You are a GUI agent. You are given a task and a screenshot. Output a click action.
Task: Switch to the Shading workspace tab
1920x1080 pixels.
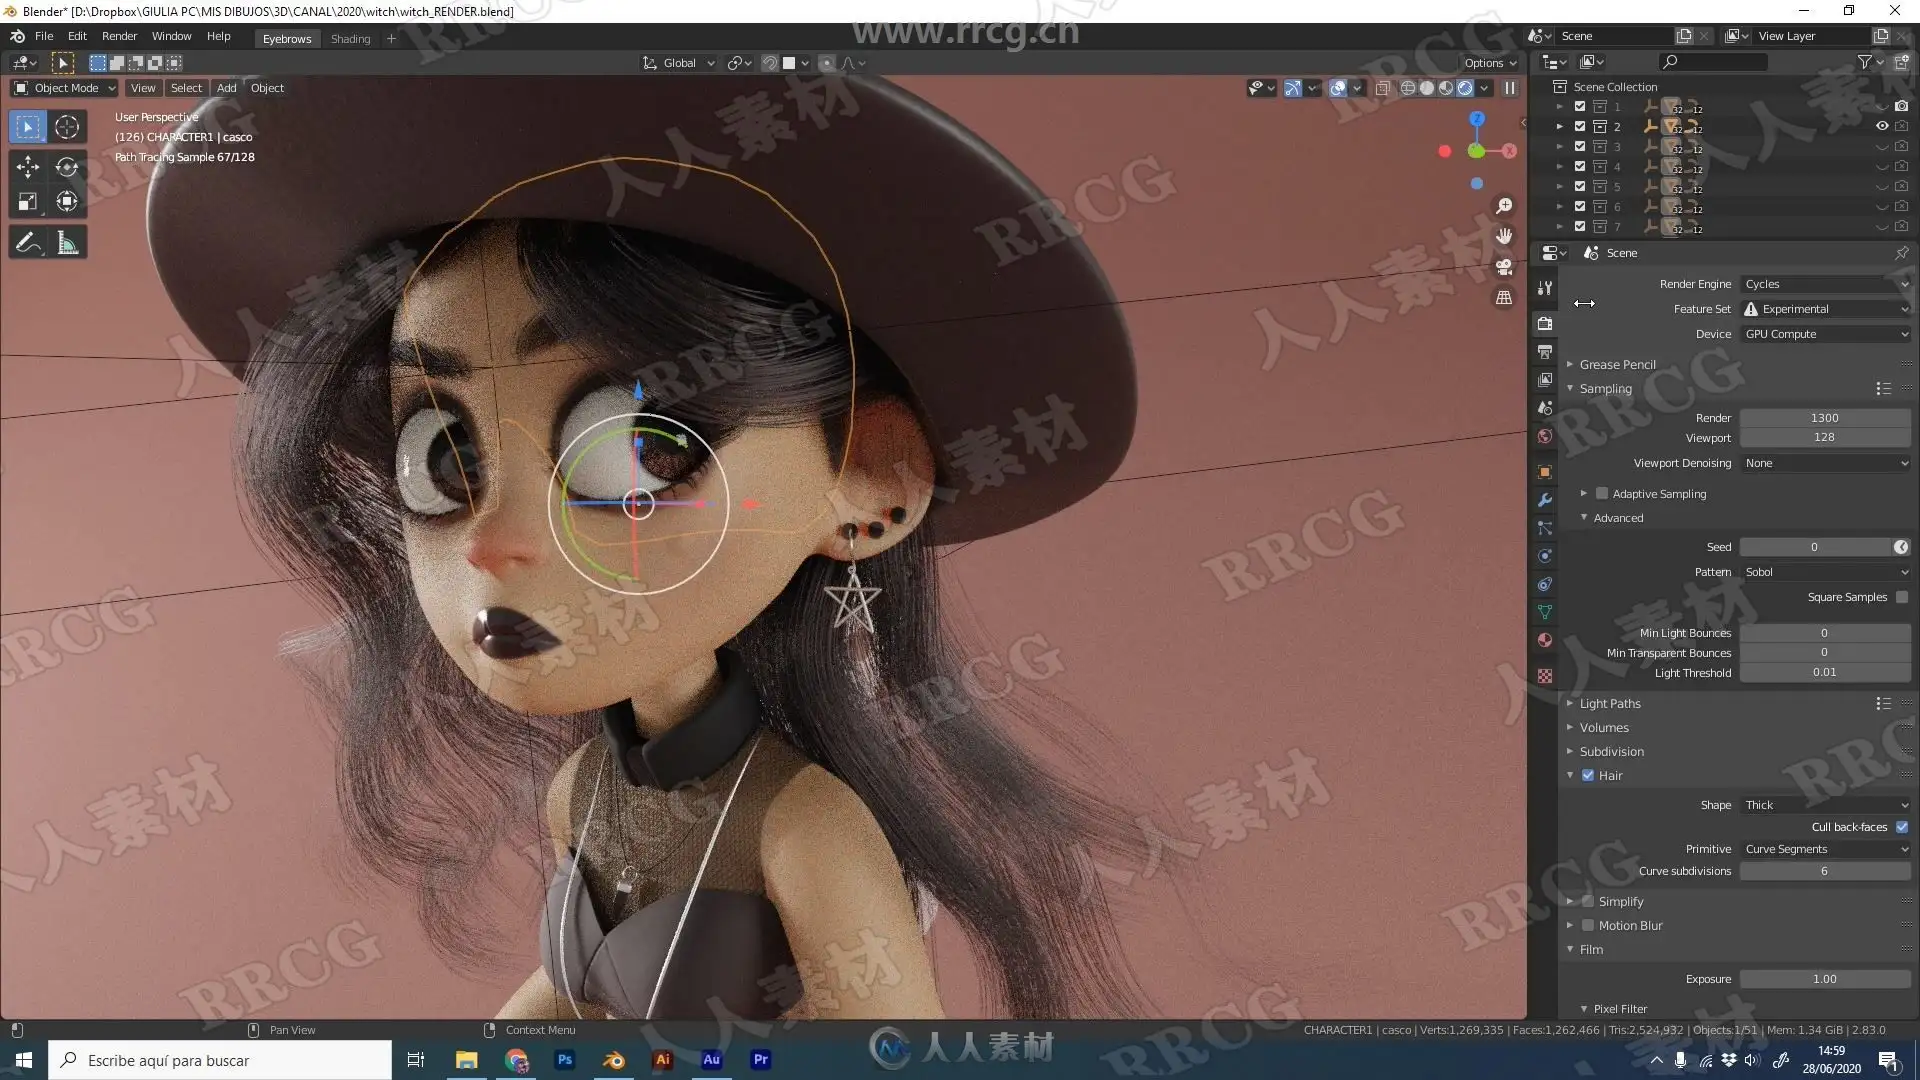350,39
